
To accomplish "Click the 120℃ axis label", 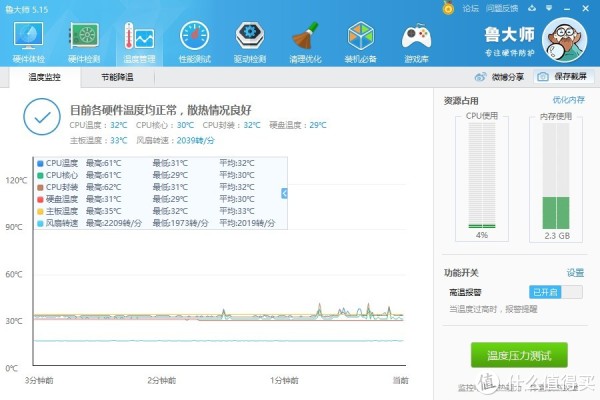I will (x=16, y=180).
